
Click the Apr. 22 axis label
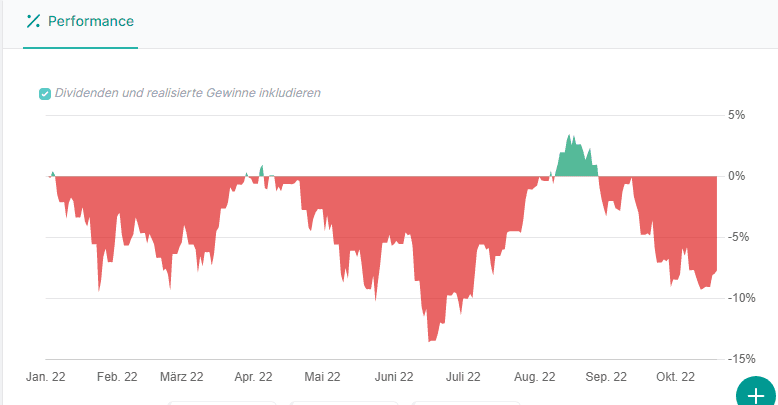coord(254,377)
